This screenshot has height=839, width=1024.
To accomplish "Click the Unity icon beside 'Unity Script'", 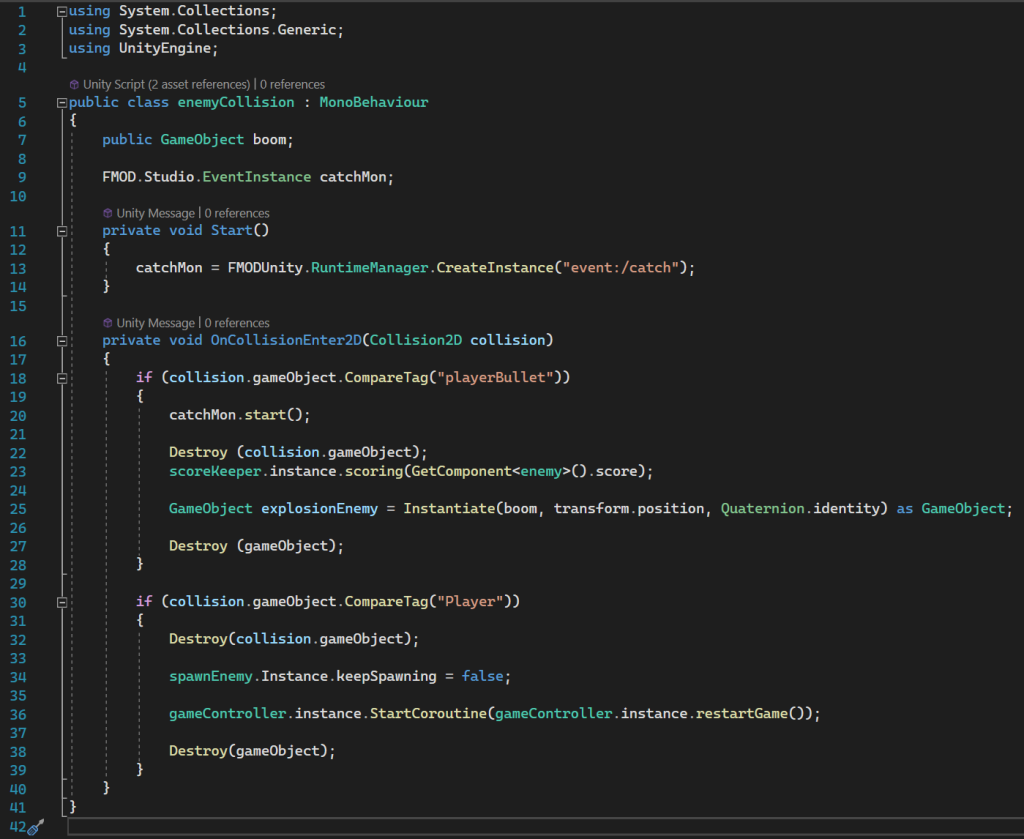I will click(74, 85).
